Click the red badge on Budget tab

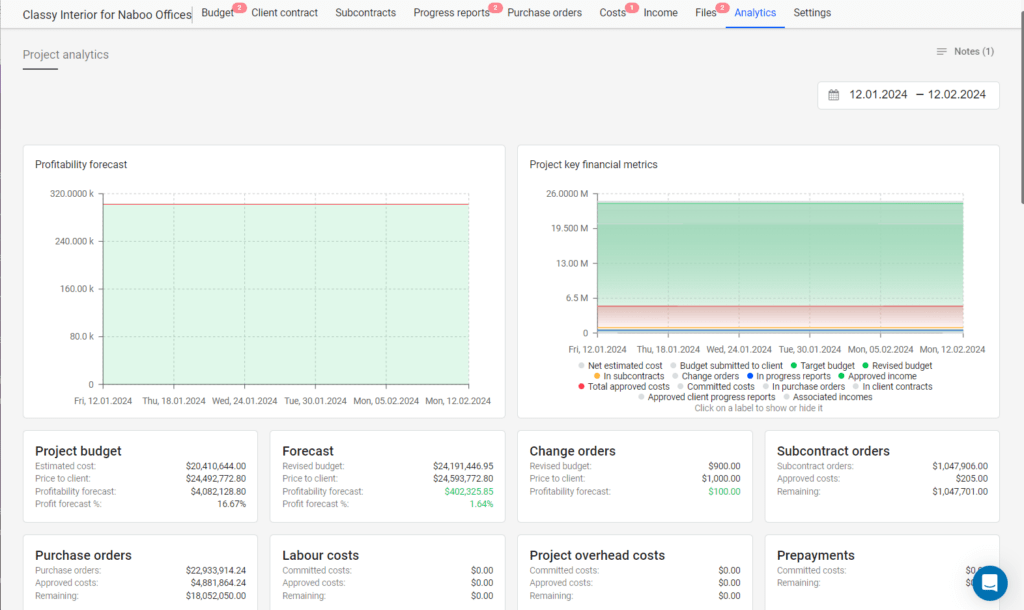point(239,8)
